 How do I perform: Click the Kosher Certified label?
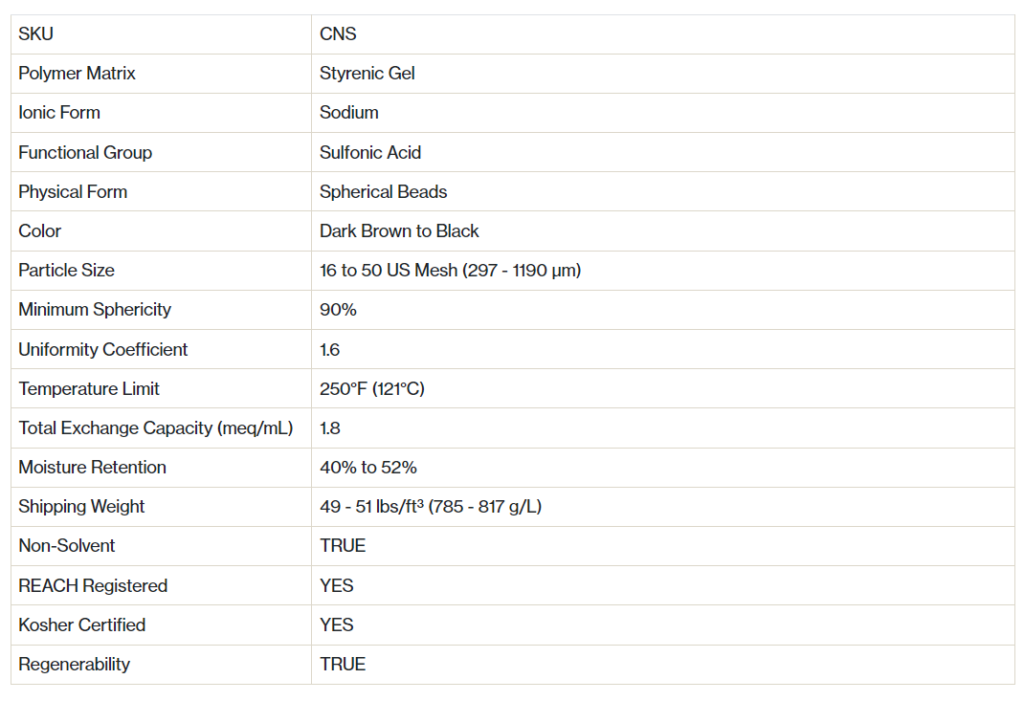tap(82, 625)
